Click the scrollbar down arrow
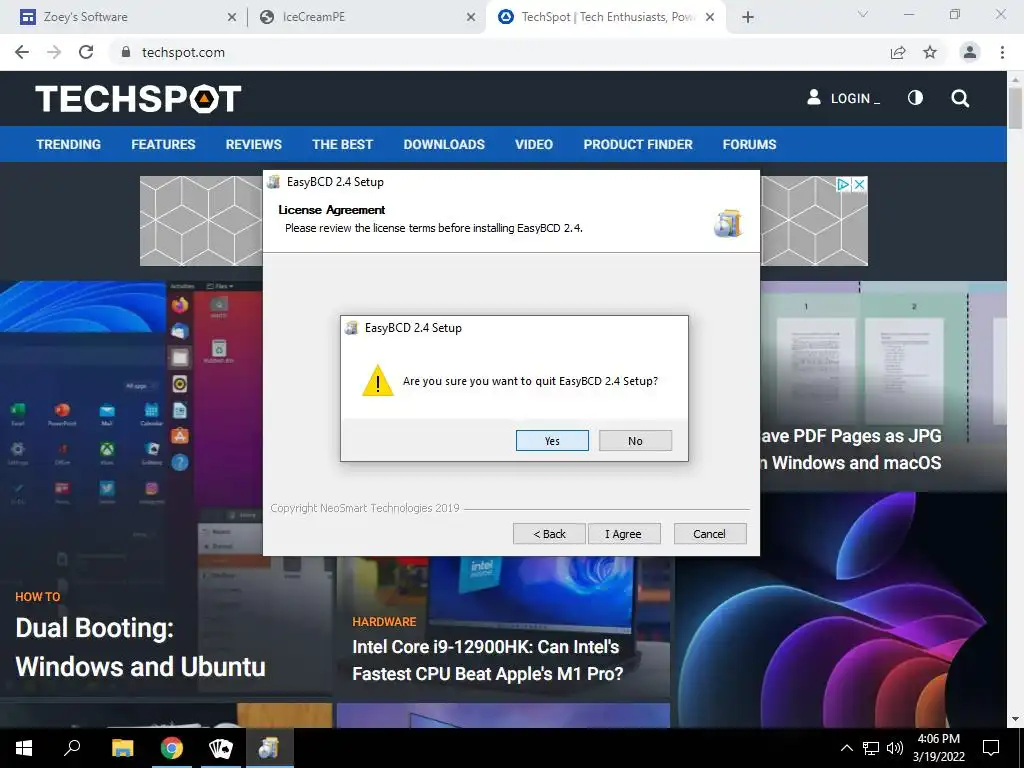 1015,719
